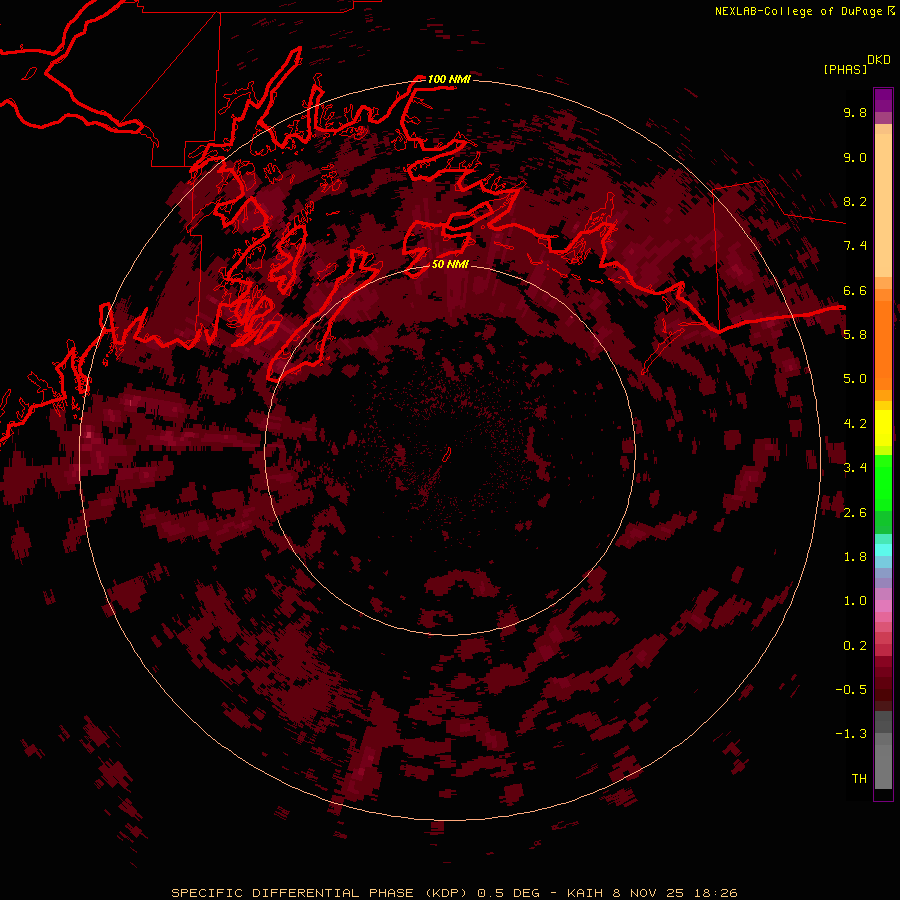900x900 pixels.
Task: Click the 3.4 value on the color scale
Action: click(855, 467)
